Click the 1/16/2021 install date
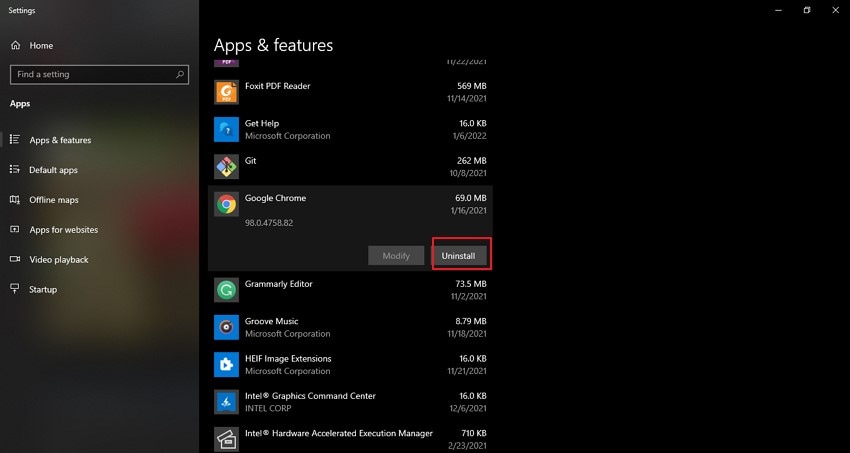 (469, 211)
